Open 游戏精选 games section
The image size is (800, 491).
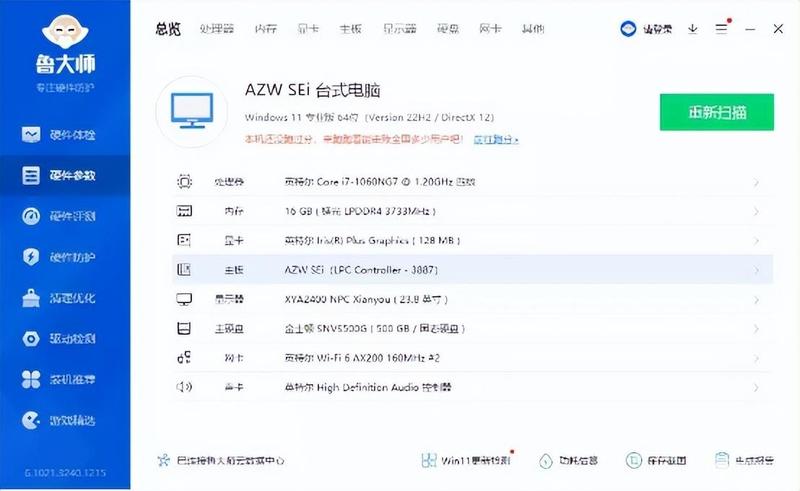click(59, 420)
